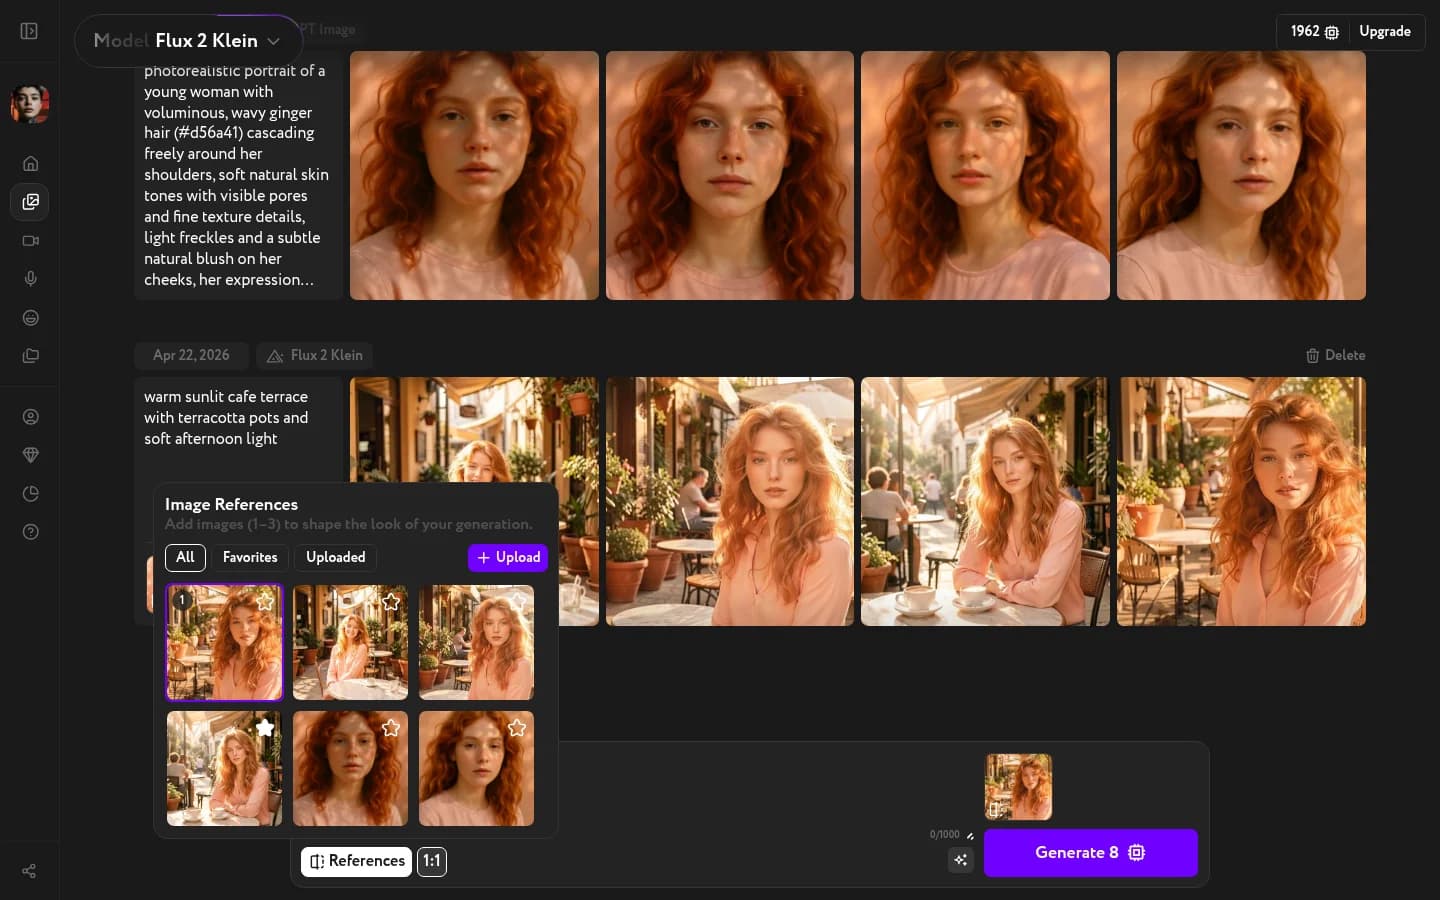1440x900 pixels.
Task: Favorite the first cafe reference image
Action: pos(264,602)
